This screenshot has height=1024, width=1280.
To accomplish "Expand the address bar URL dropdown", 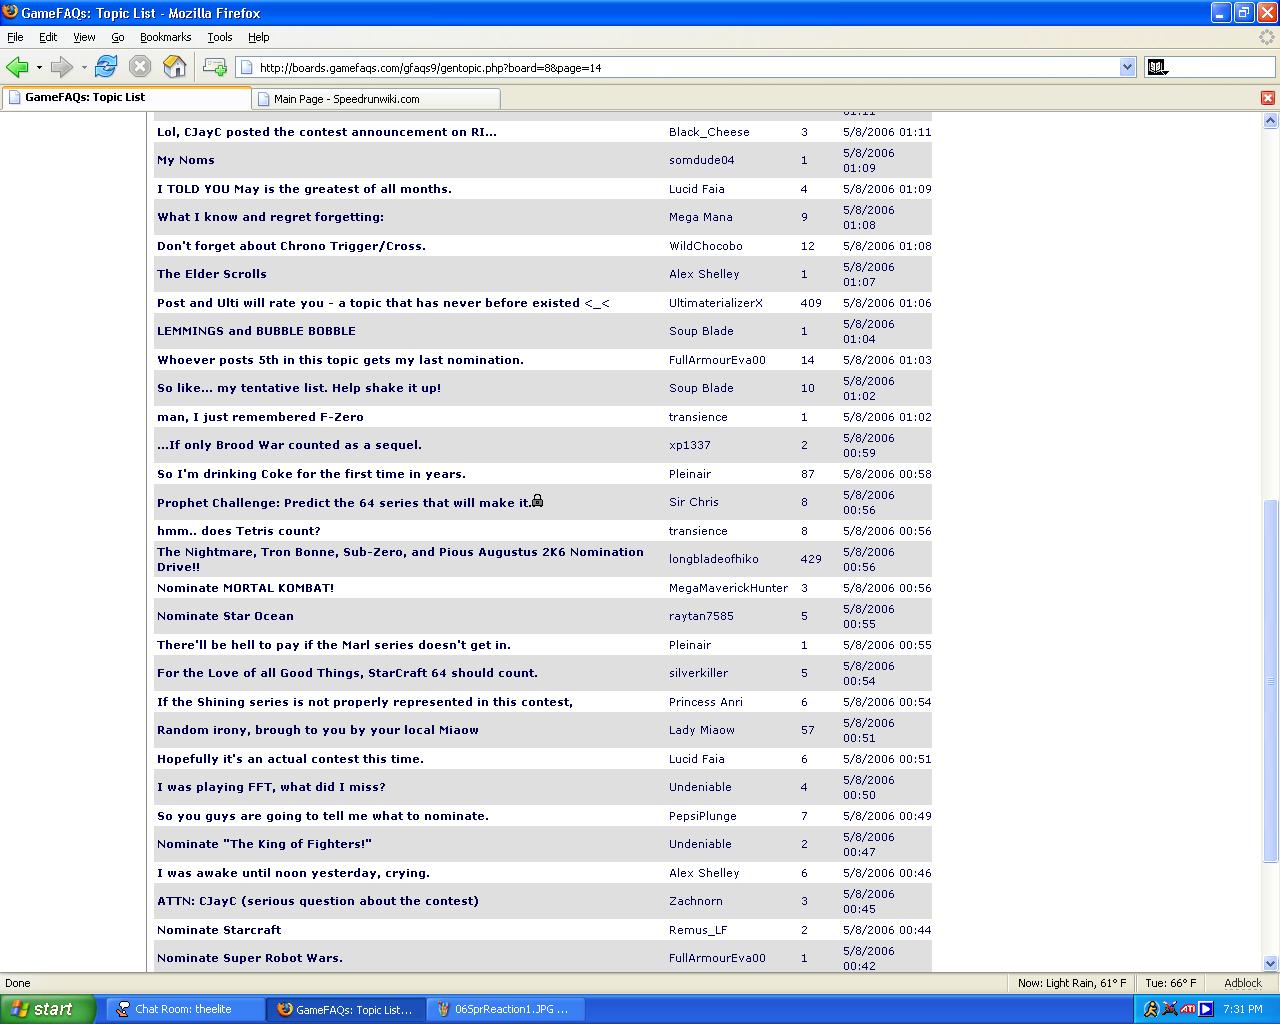I will click(1127, 67).
